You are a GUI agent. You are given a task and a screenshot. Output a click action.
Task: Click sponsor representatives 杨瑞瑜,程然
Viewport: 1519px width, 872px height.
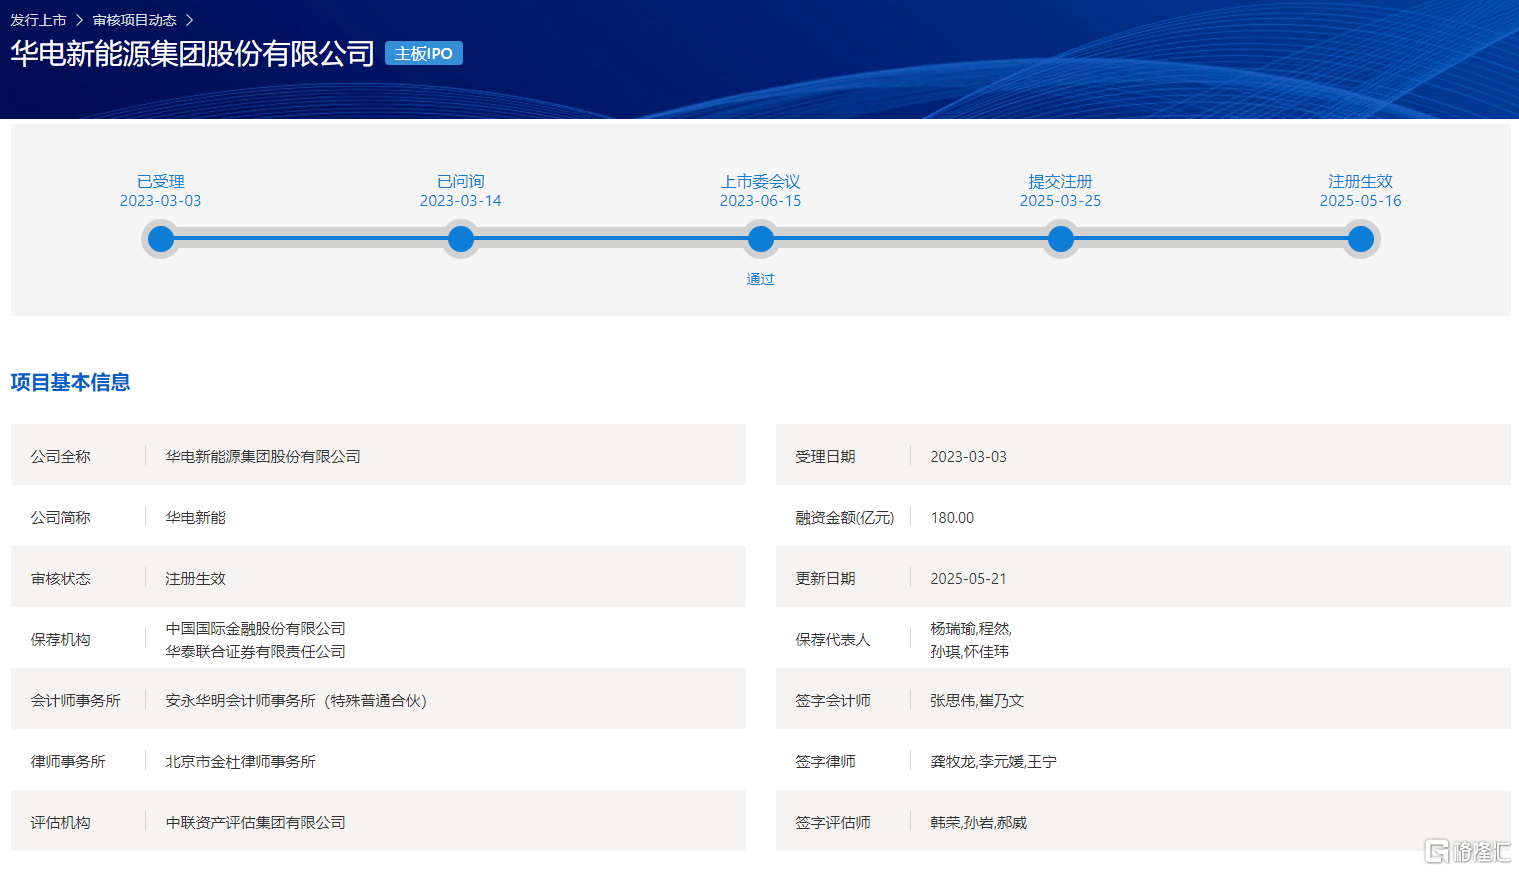971,628
